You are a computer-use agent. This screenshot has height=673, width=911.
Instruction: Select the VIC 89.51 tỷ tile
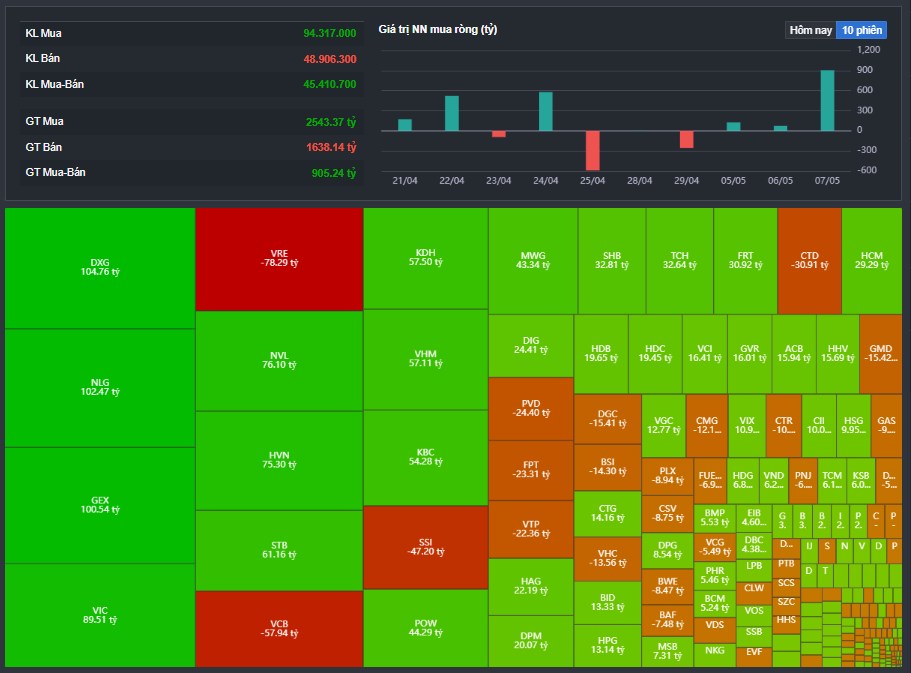point(100,615)
